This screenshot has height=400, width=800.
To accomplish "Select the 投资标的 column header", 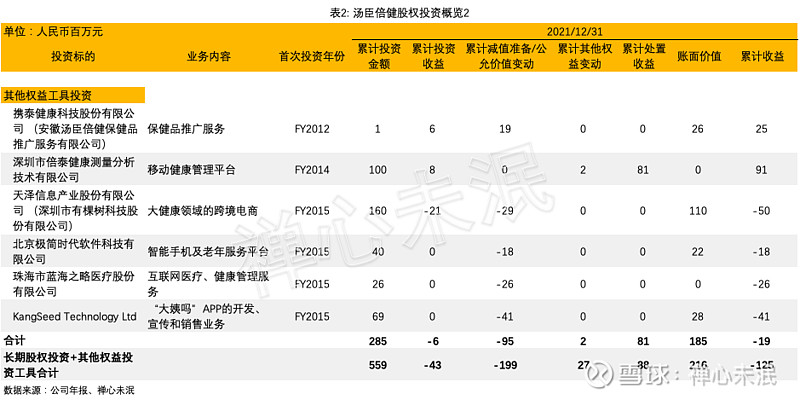I will pos(73,57).
